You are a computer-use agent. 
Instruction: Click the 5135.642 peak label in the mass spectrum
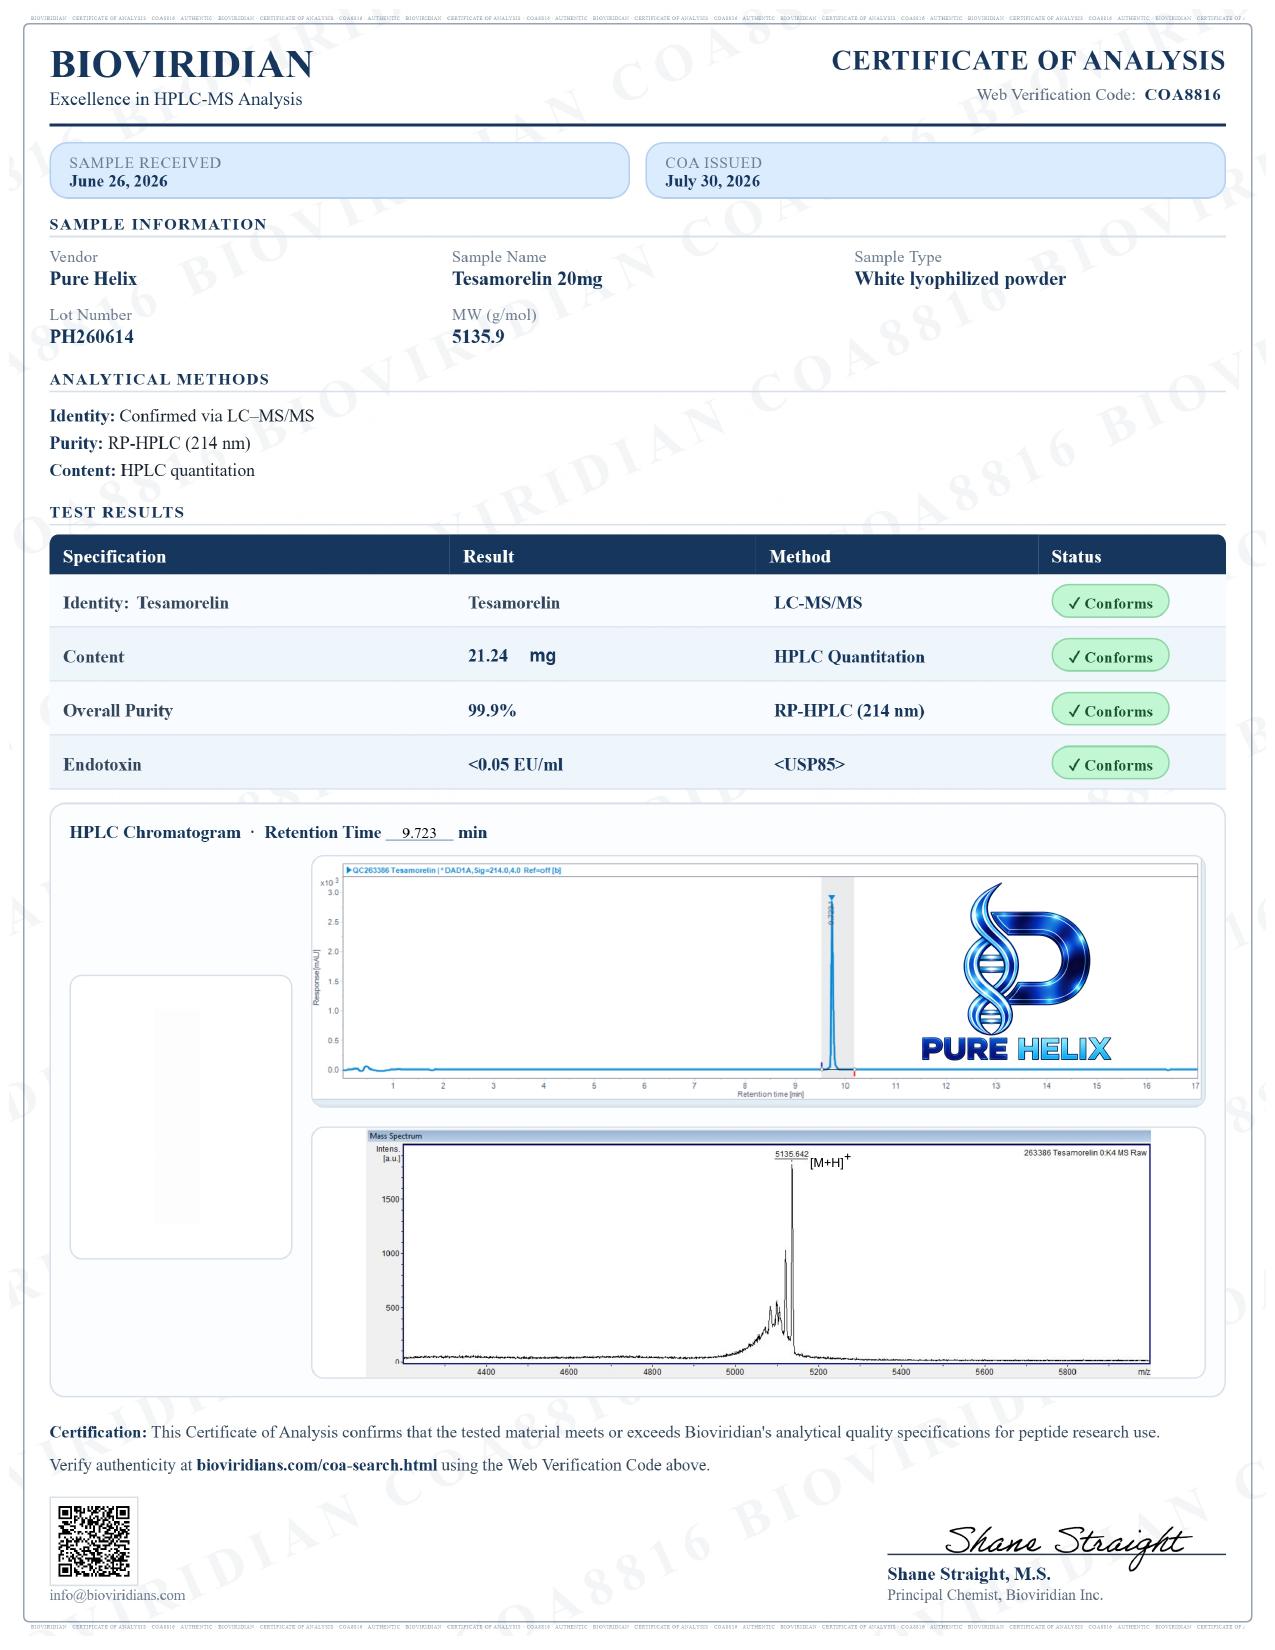click(791, 1154)
